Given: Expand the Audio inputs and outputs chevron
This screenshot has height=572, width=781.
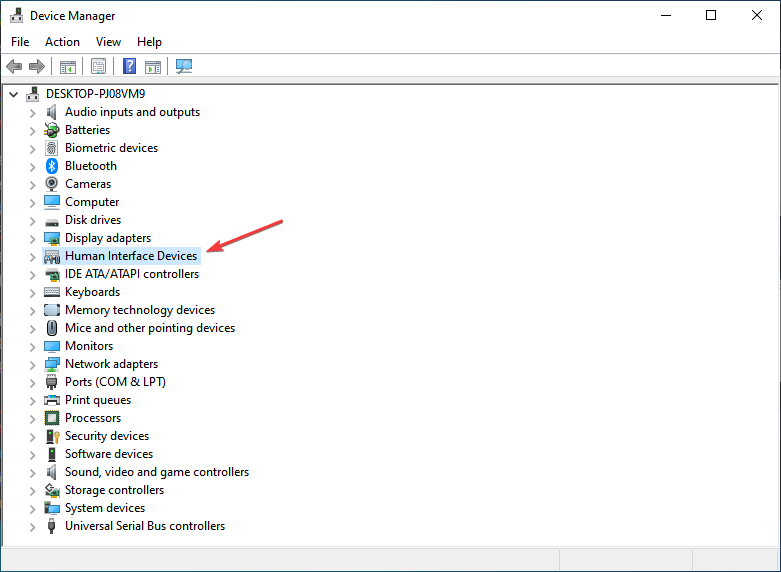Looking at the screenshot, I should (33, 113).
